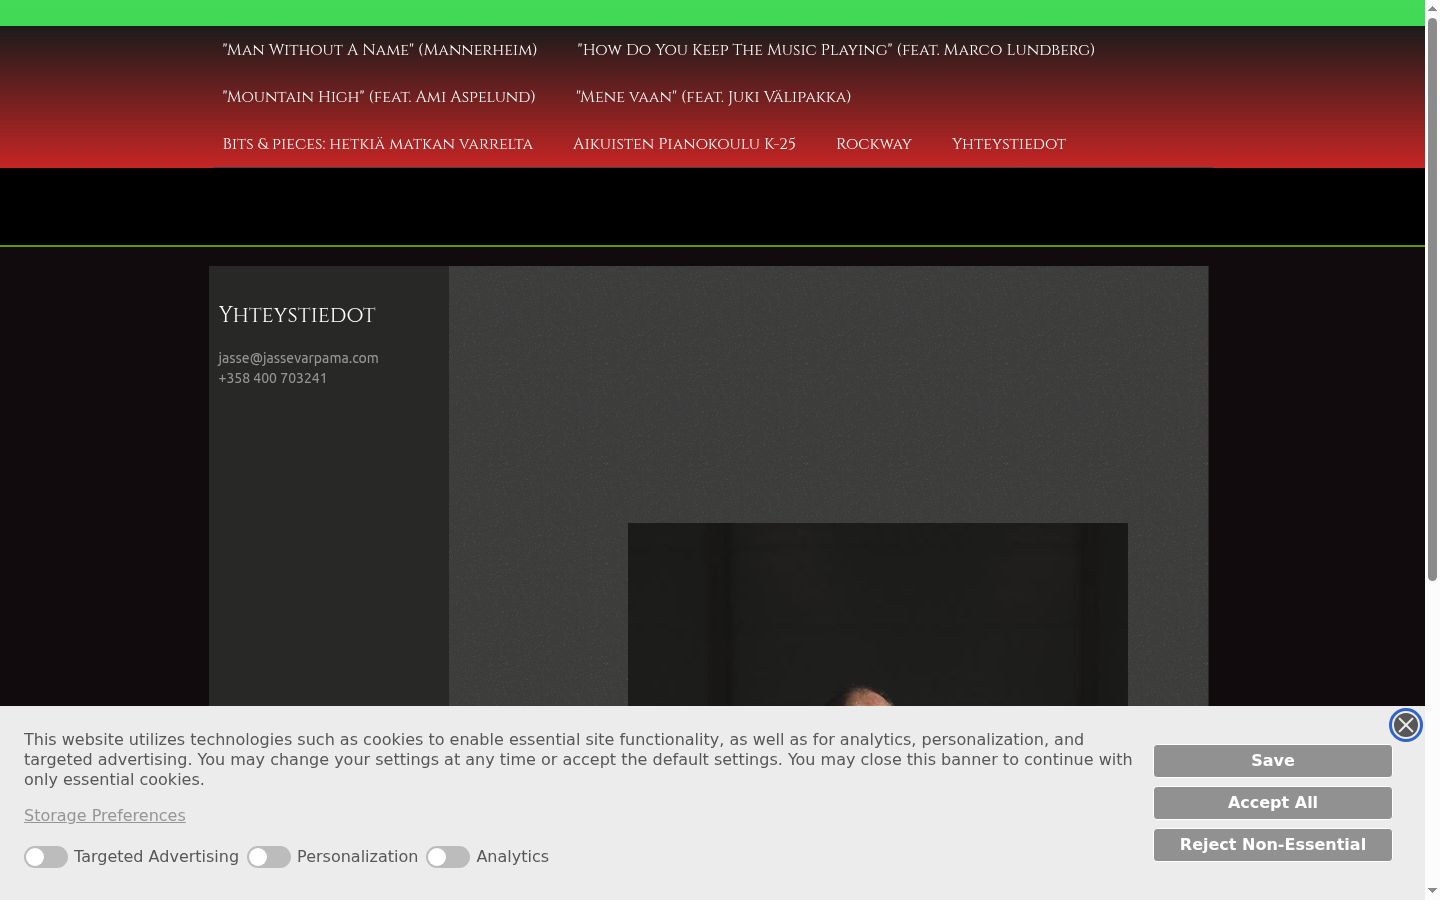Open the Rockway menu item
The width and height of the screenshot is (1440, 900).
pyautogui.click(x=874, y=144)
